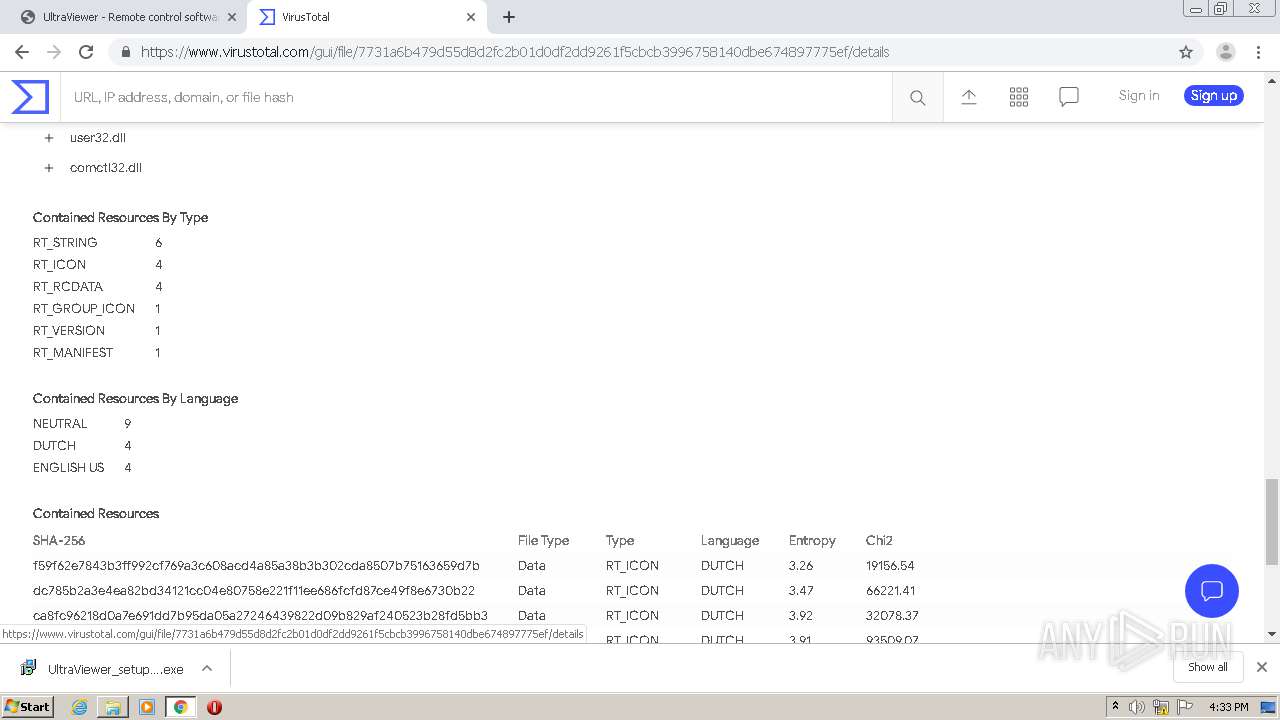Click the taskbar clock 4:33 PM

[x=1228, y=707]
